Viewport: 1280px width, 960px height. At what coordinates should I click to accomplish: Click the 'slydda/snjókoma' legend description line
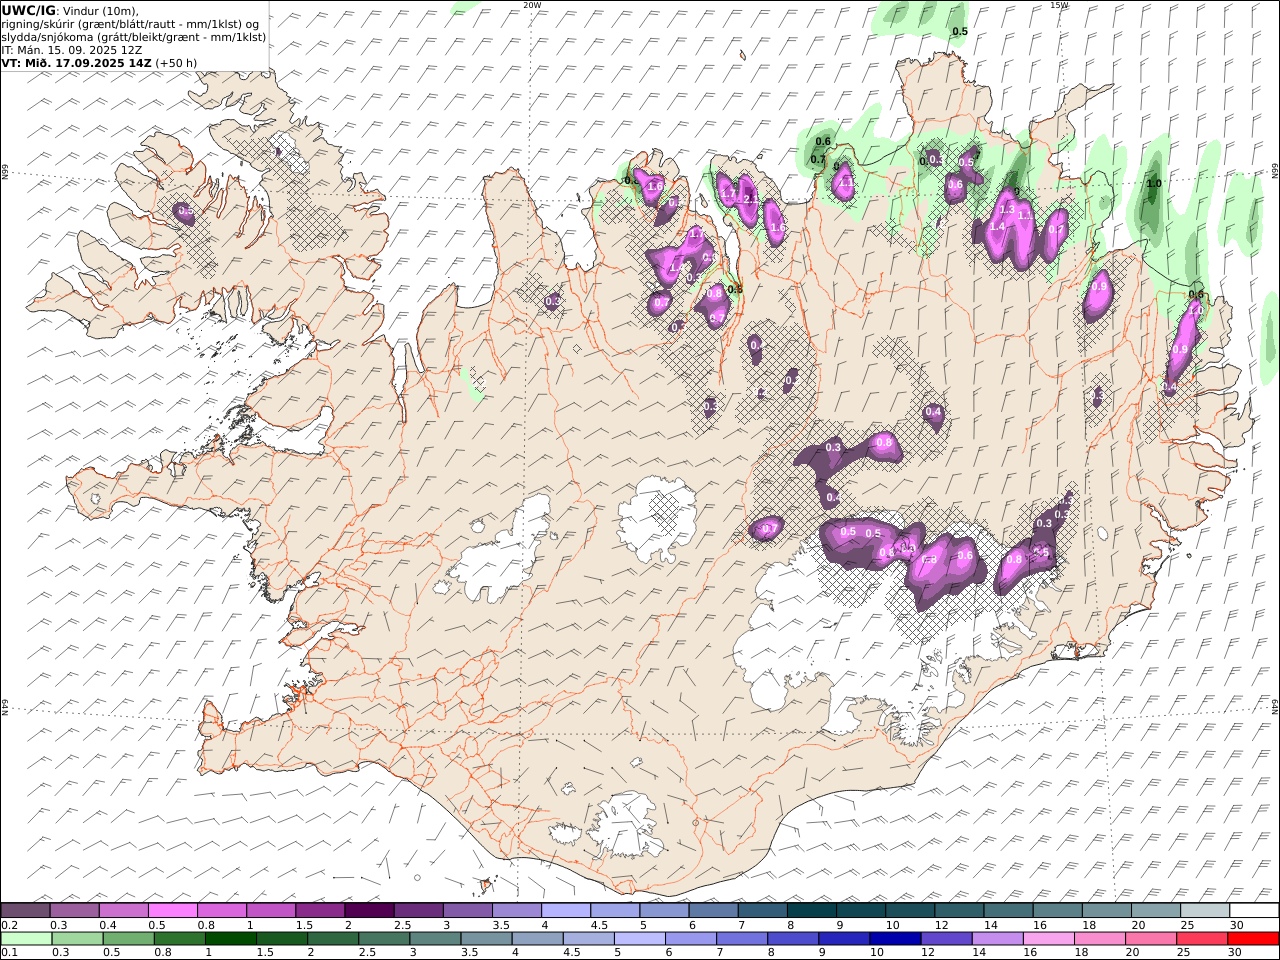click(133, 36)
